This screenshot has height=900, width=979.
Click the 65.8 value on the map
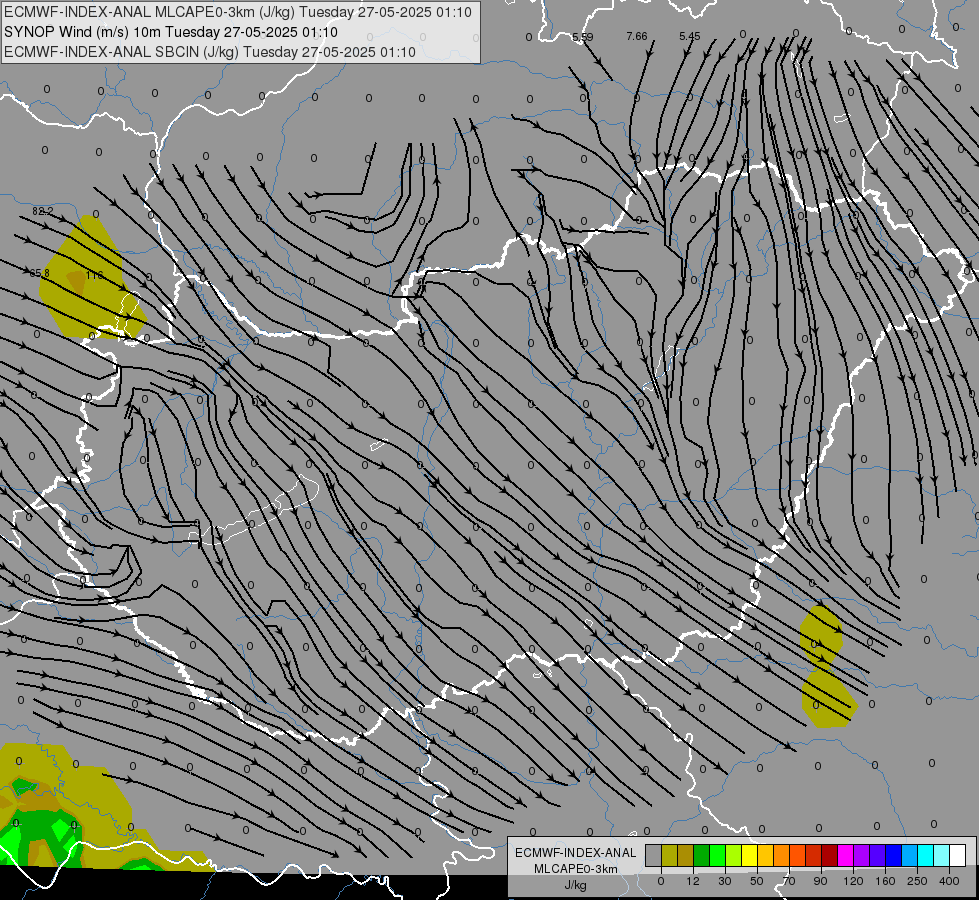(x=39, y=273)
